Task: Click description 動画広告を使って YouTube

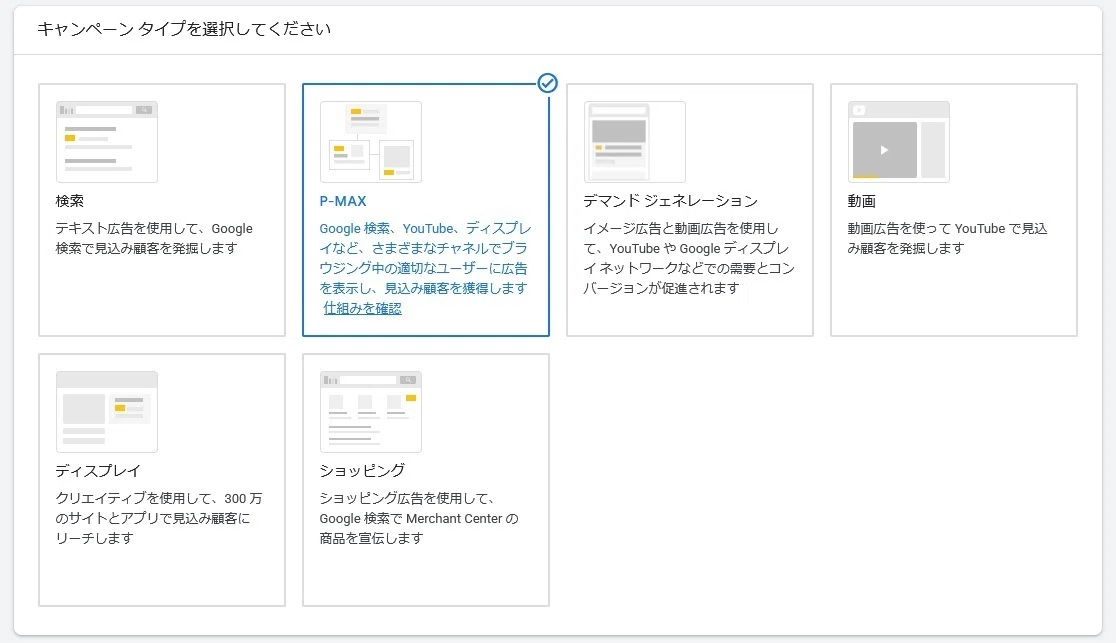Action: point(947,239)
